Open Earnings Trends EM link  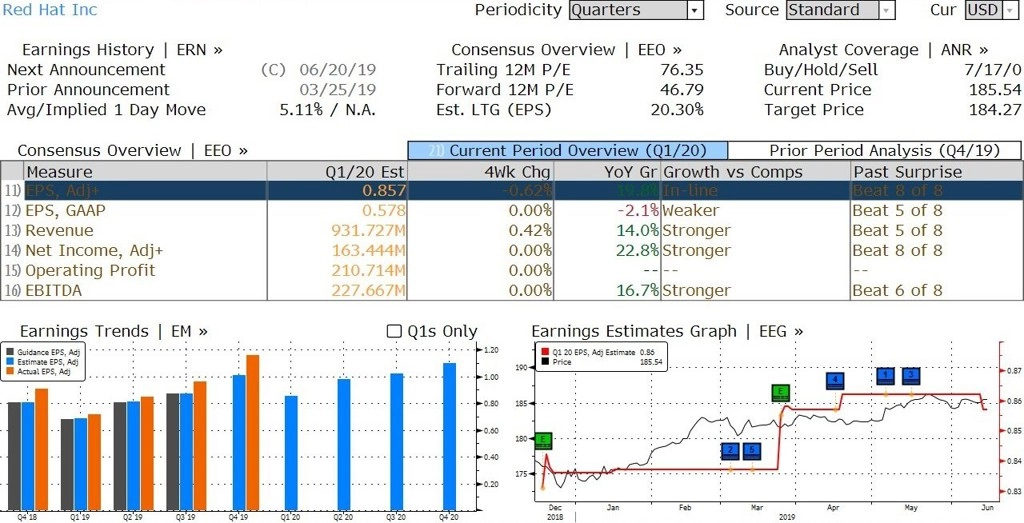pyautogui.click(x=114, y=331)
